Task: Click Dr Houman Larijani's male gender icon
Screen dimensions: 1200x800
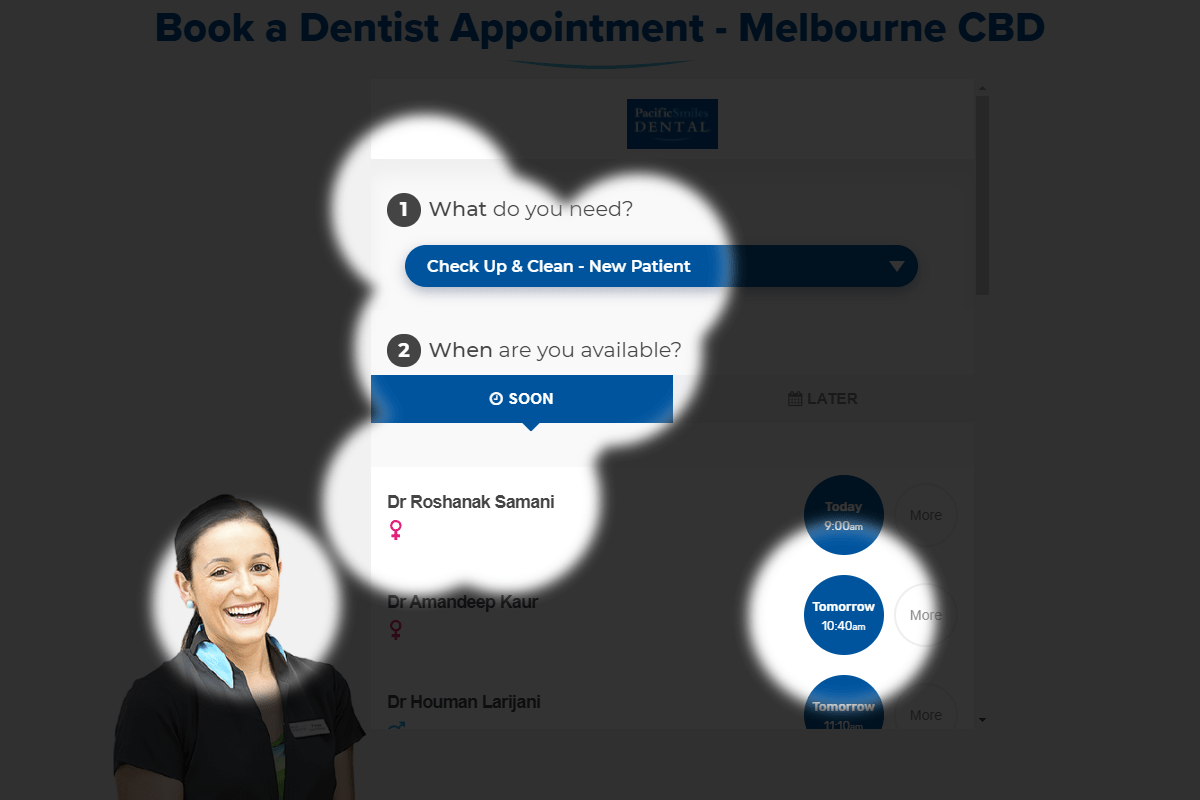Action: pos(396,726)
